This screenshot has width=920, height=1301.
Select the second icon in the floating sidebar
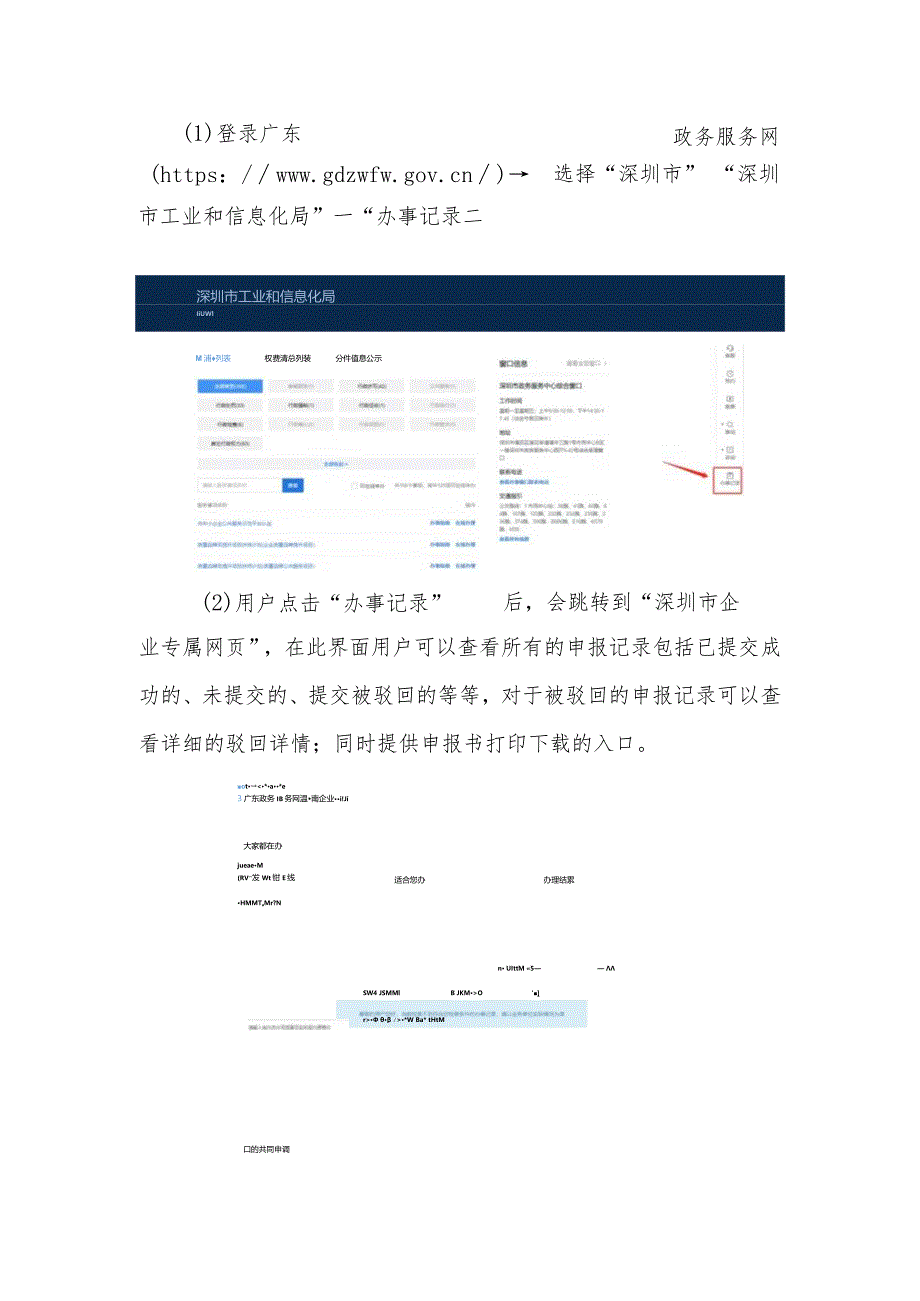pos(729,375)
